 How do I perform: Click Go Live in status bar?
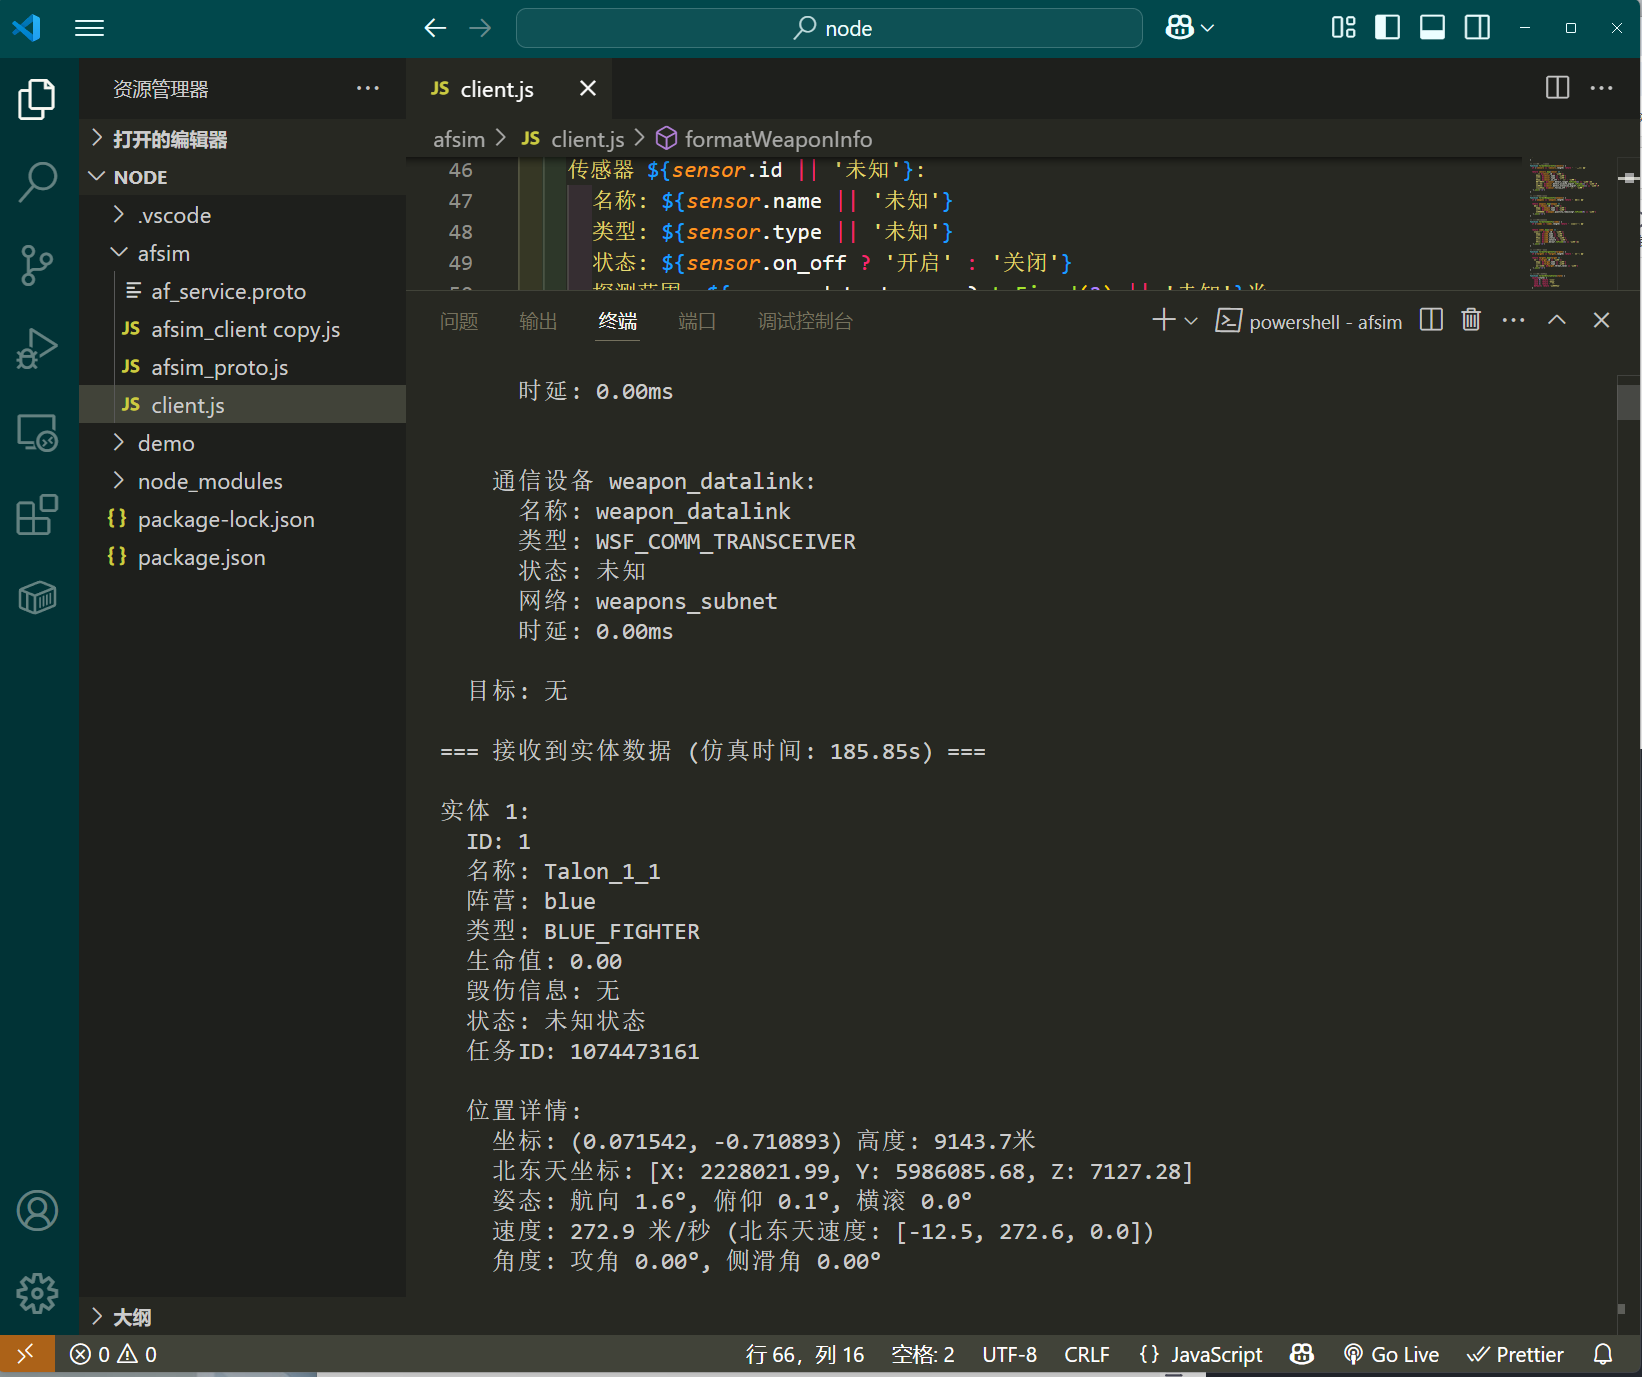1392,1354
